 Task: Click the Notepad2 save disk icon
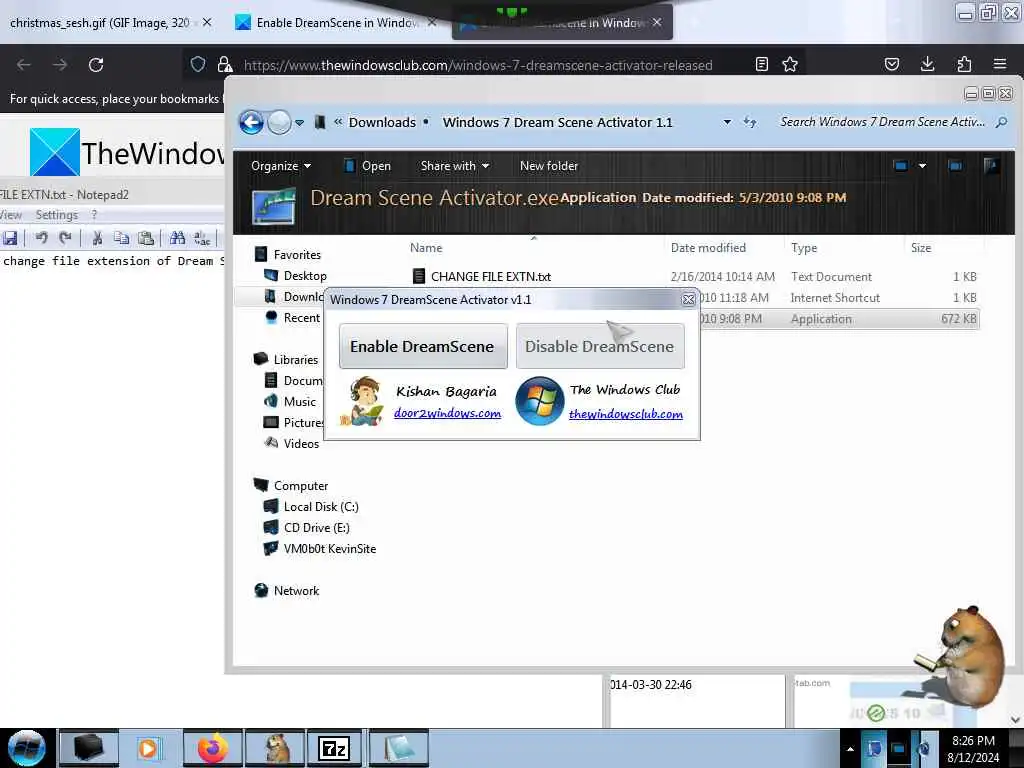pos(9,238)
